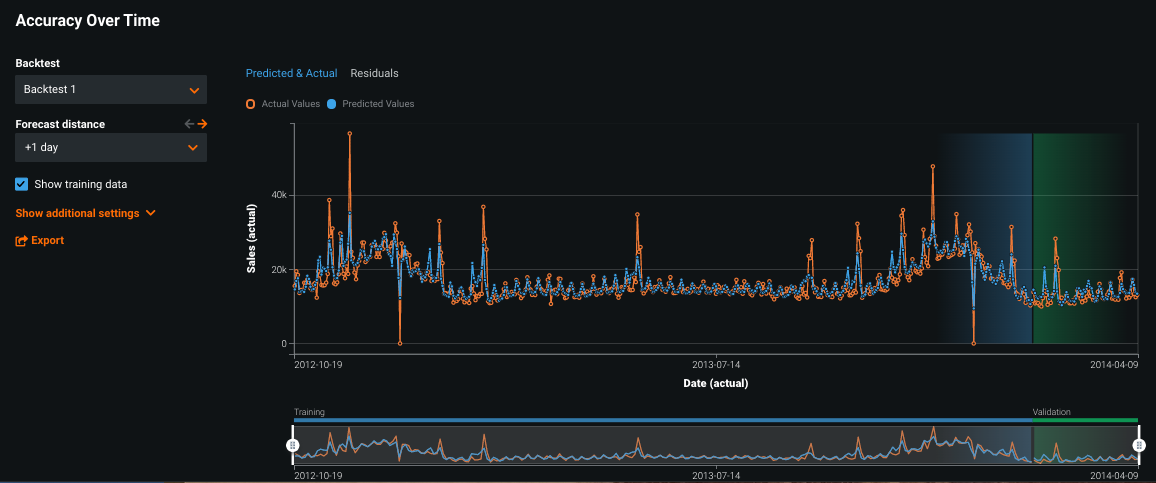The width and height of the screenshot is (1156, 483).
Task: Expand Show additional settings
Action: (x=78, y=213)
